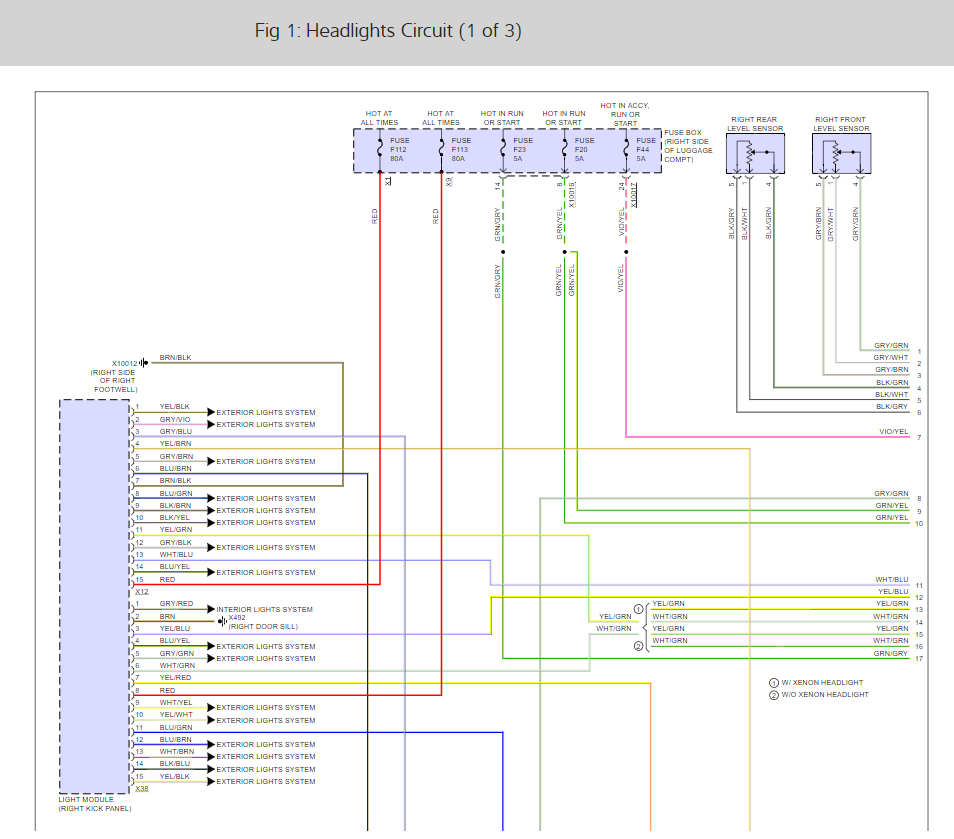
Task: Select the GRY/BLK wire label
Action: (176, 542)
